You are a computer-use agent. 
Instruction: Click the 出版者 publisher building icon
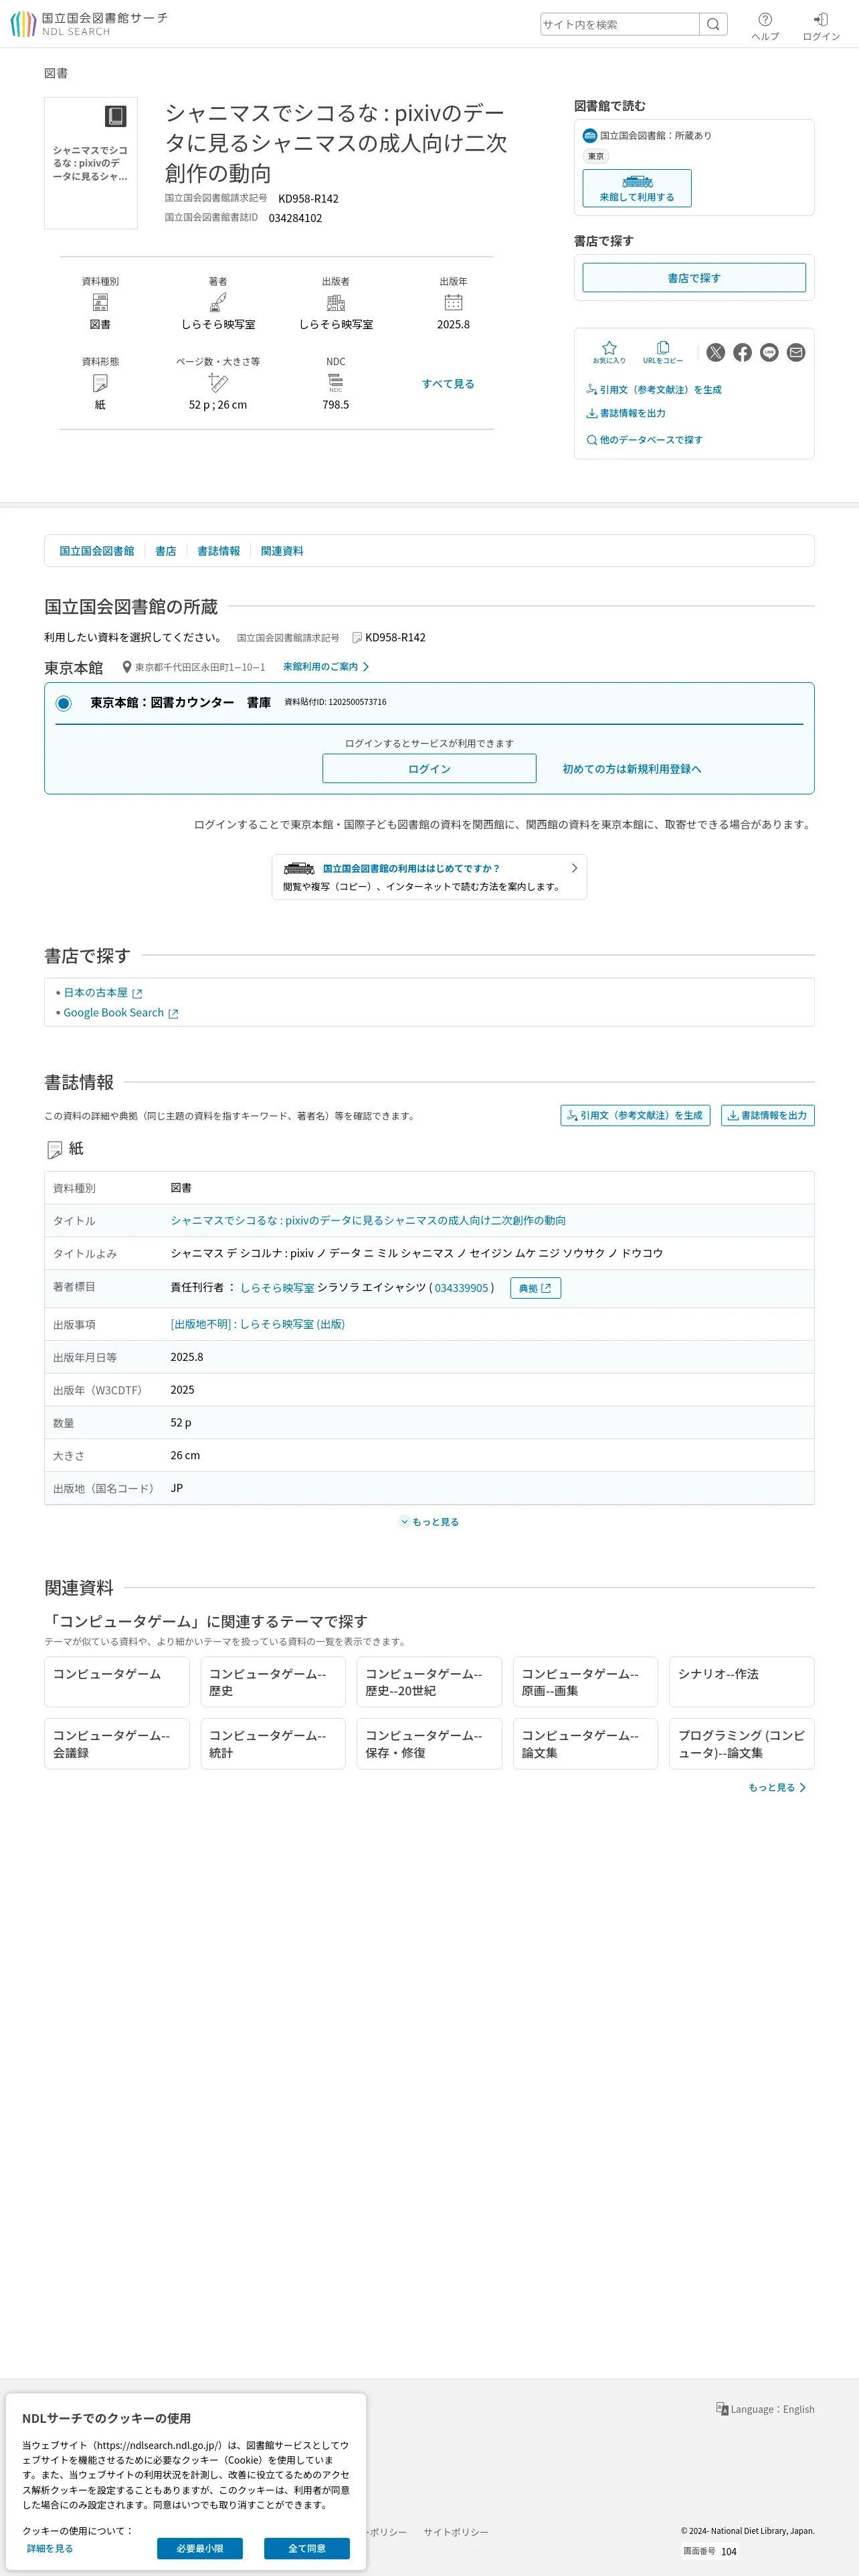[x=336, y=302]
